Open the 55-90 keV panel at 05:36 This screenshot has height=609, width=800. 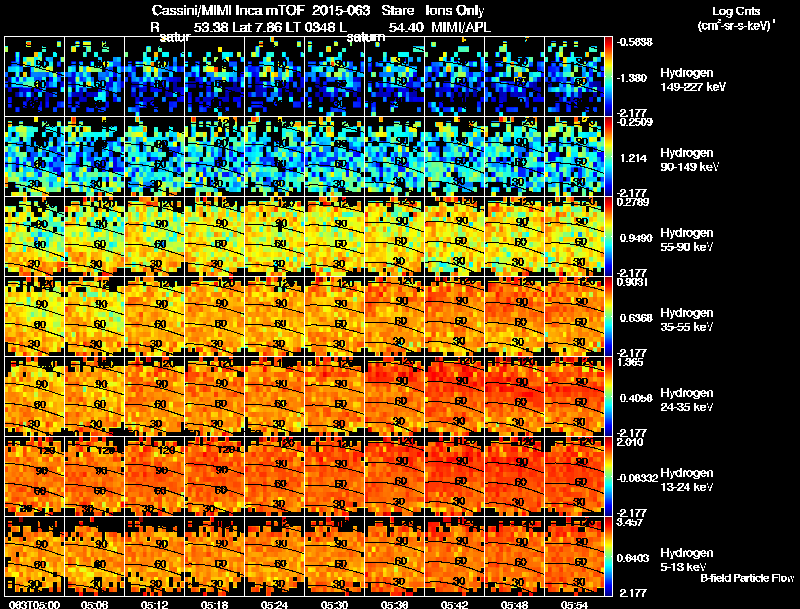[395, 236]
